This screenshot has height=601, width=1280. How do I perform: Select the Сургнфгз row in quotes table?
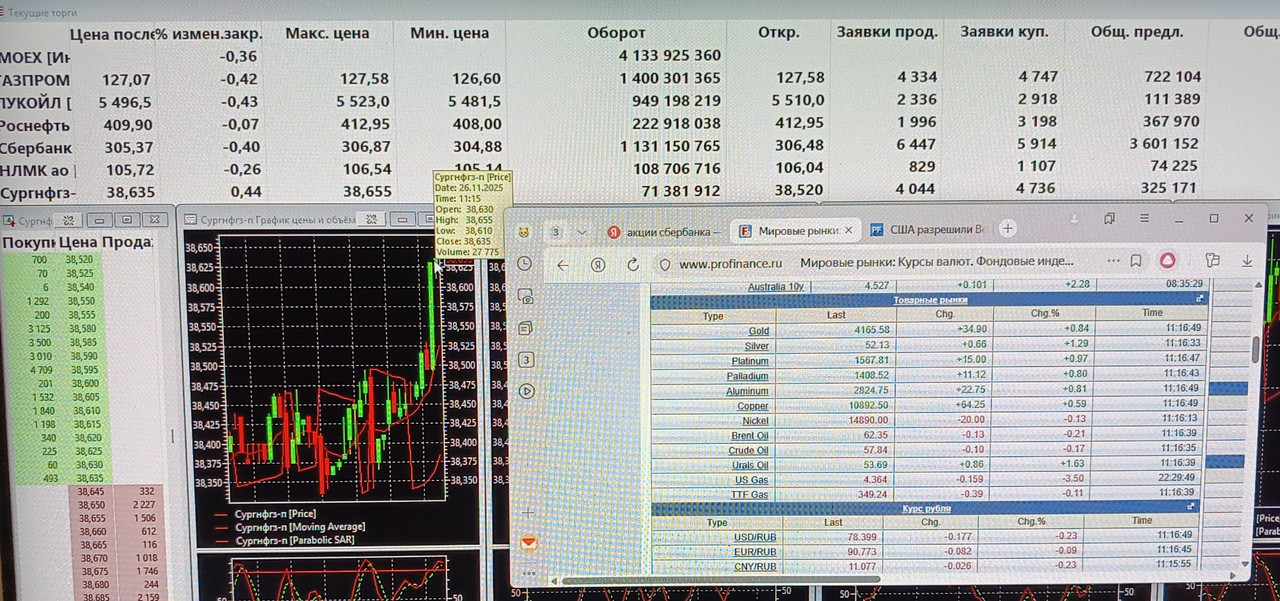tap(640, 190)
